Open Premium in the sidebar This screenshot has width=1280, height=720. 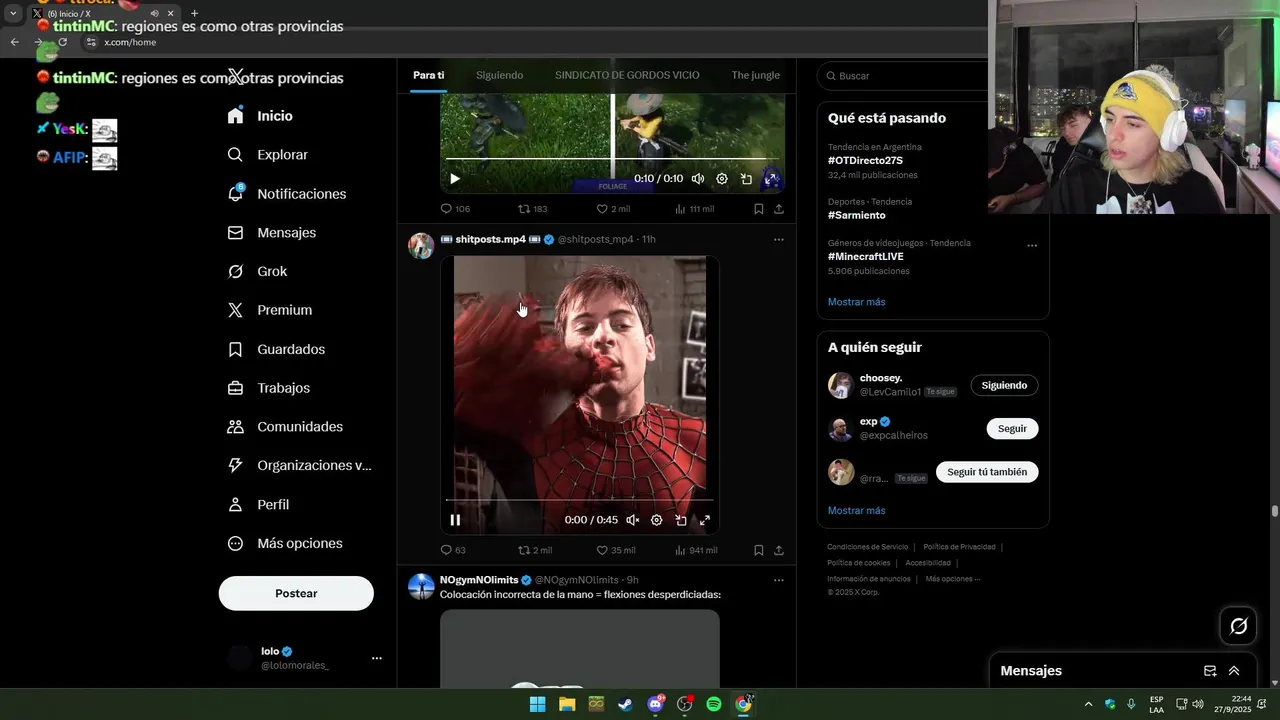tap(269, 310)
